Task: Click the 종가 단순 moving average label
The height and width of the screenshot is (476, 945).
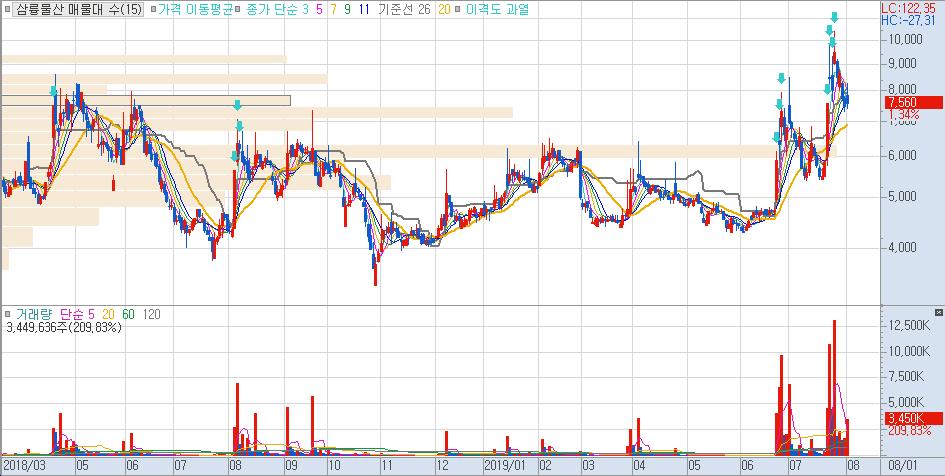Action: tap(271, 10)
